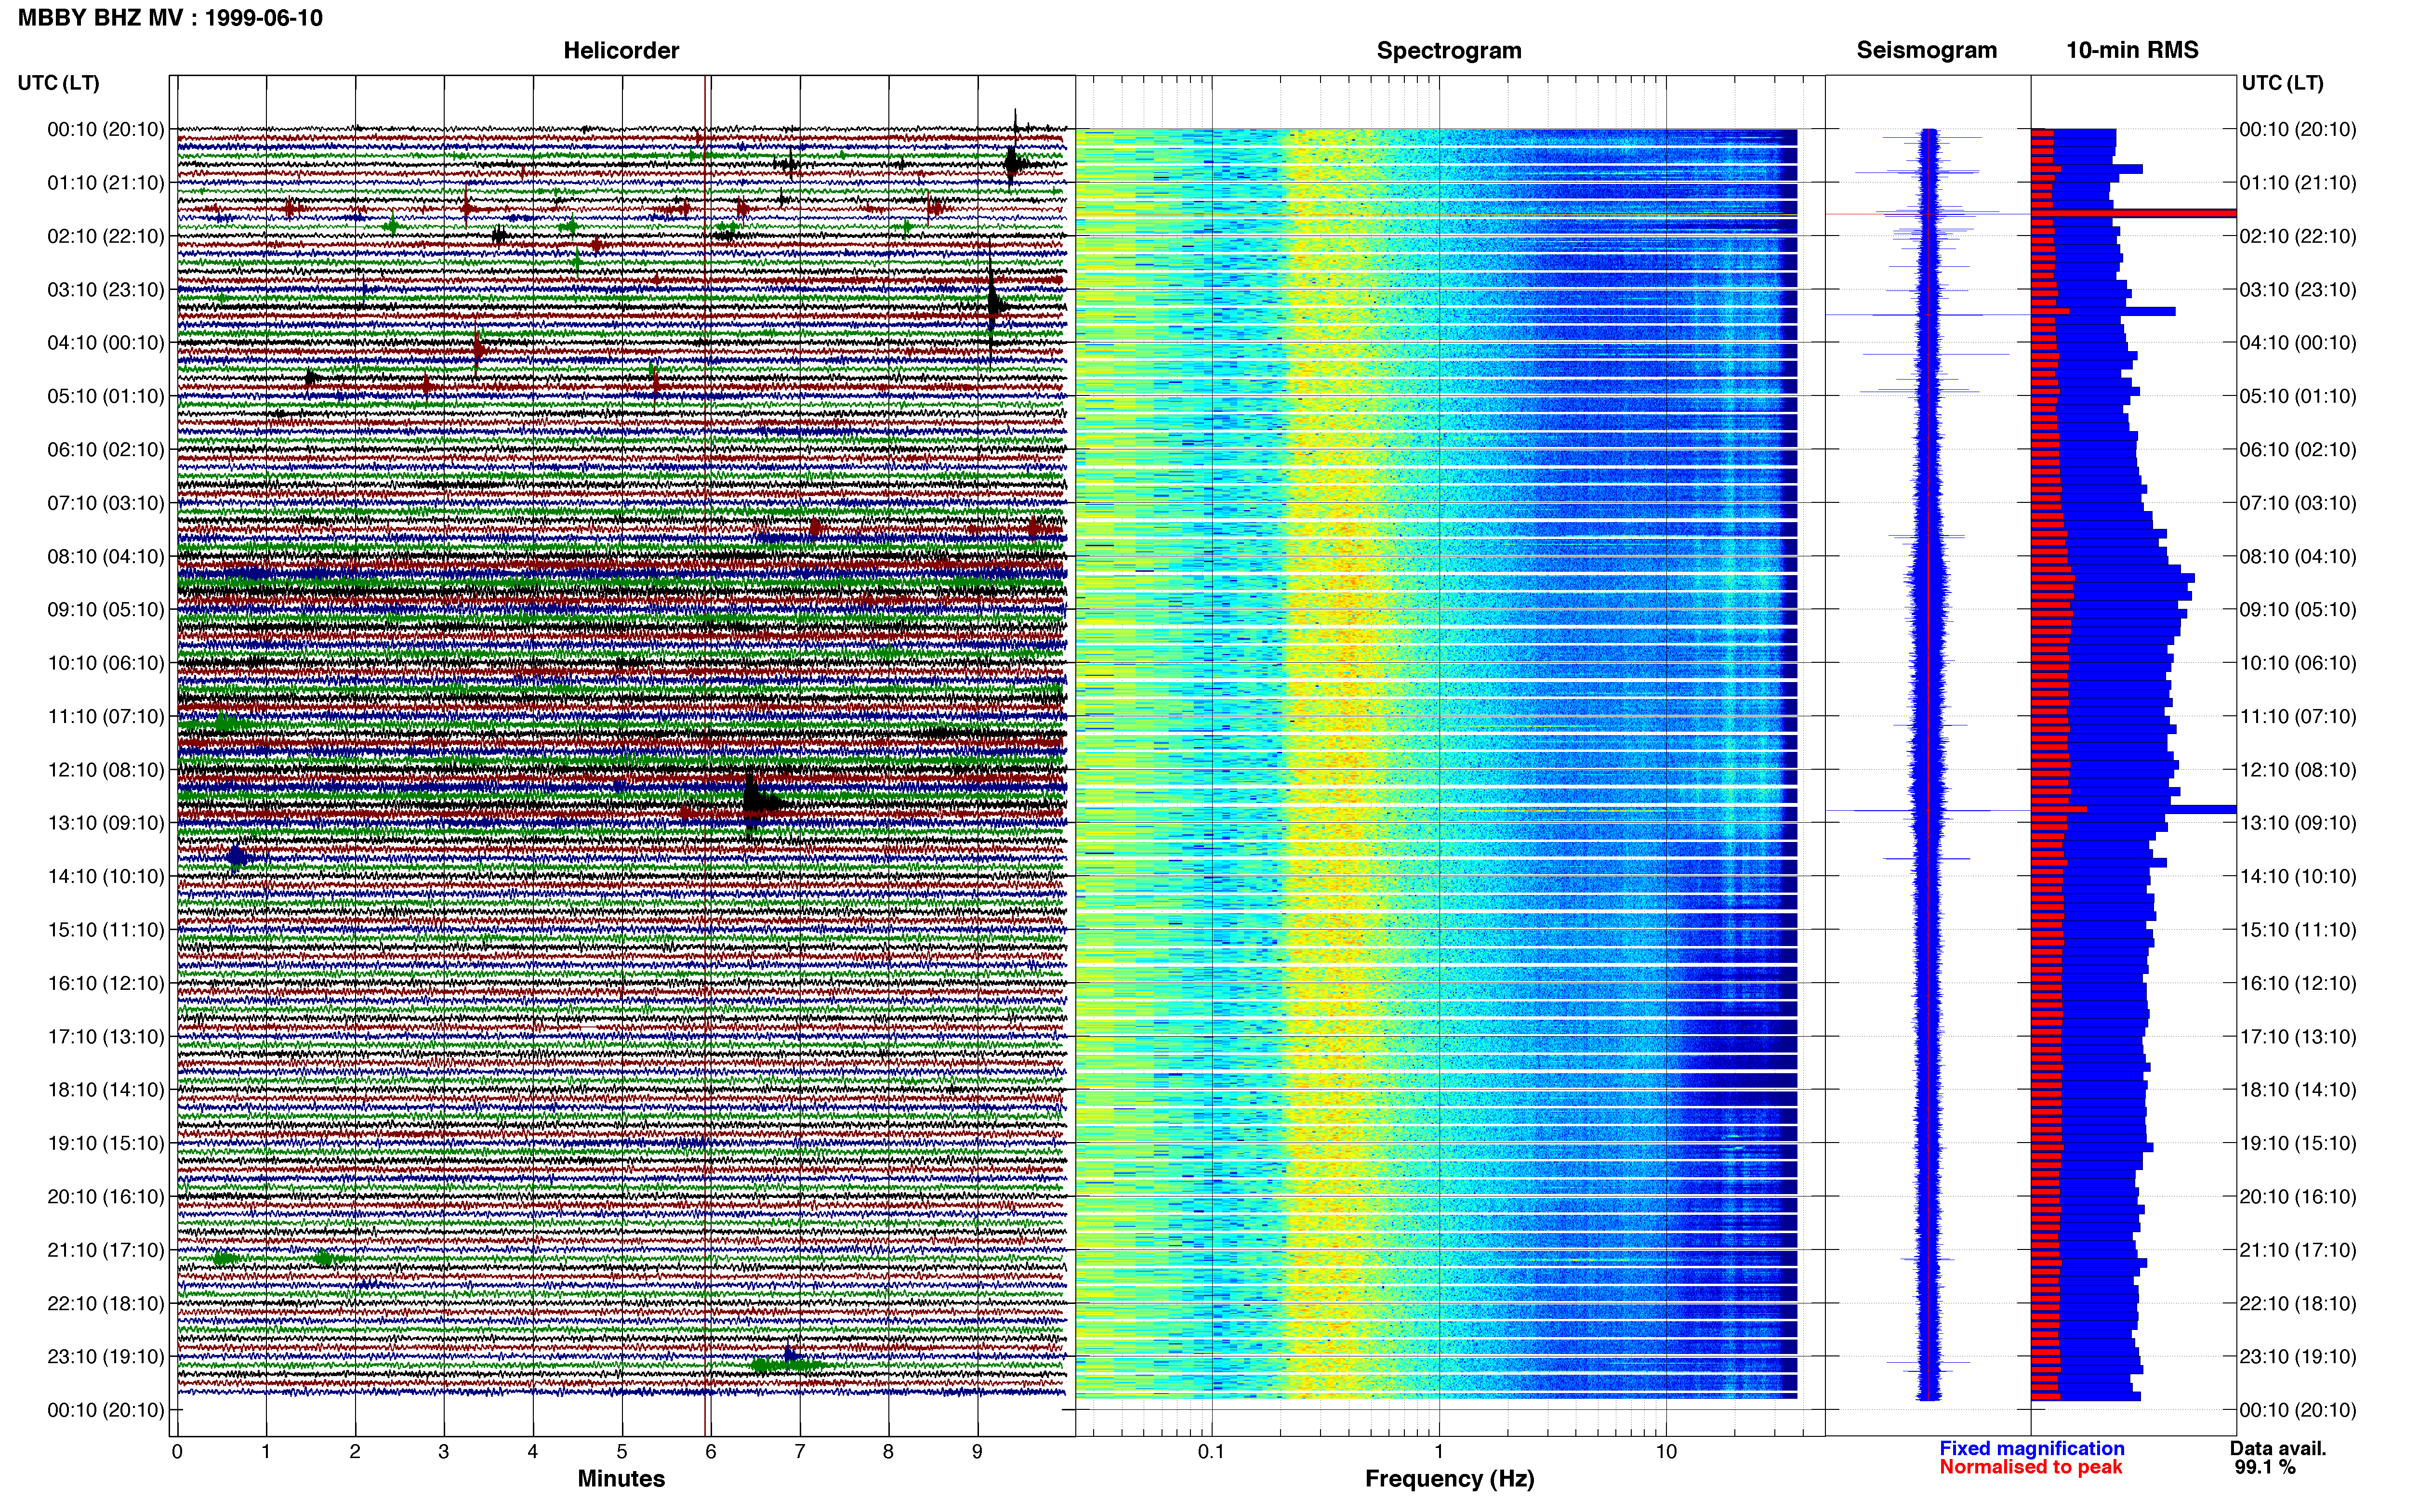Click the 'Frequency (Hz)' axis label

(x=1449, y=1479)
